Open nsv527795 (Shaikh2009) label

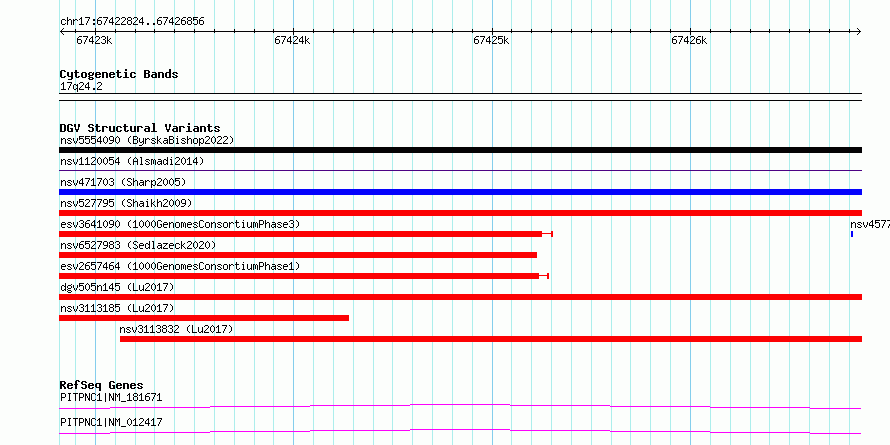point(126,203)
